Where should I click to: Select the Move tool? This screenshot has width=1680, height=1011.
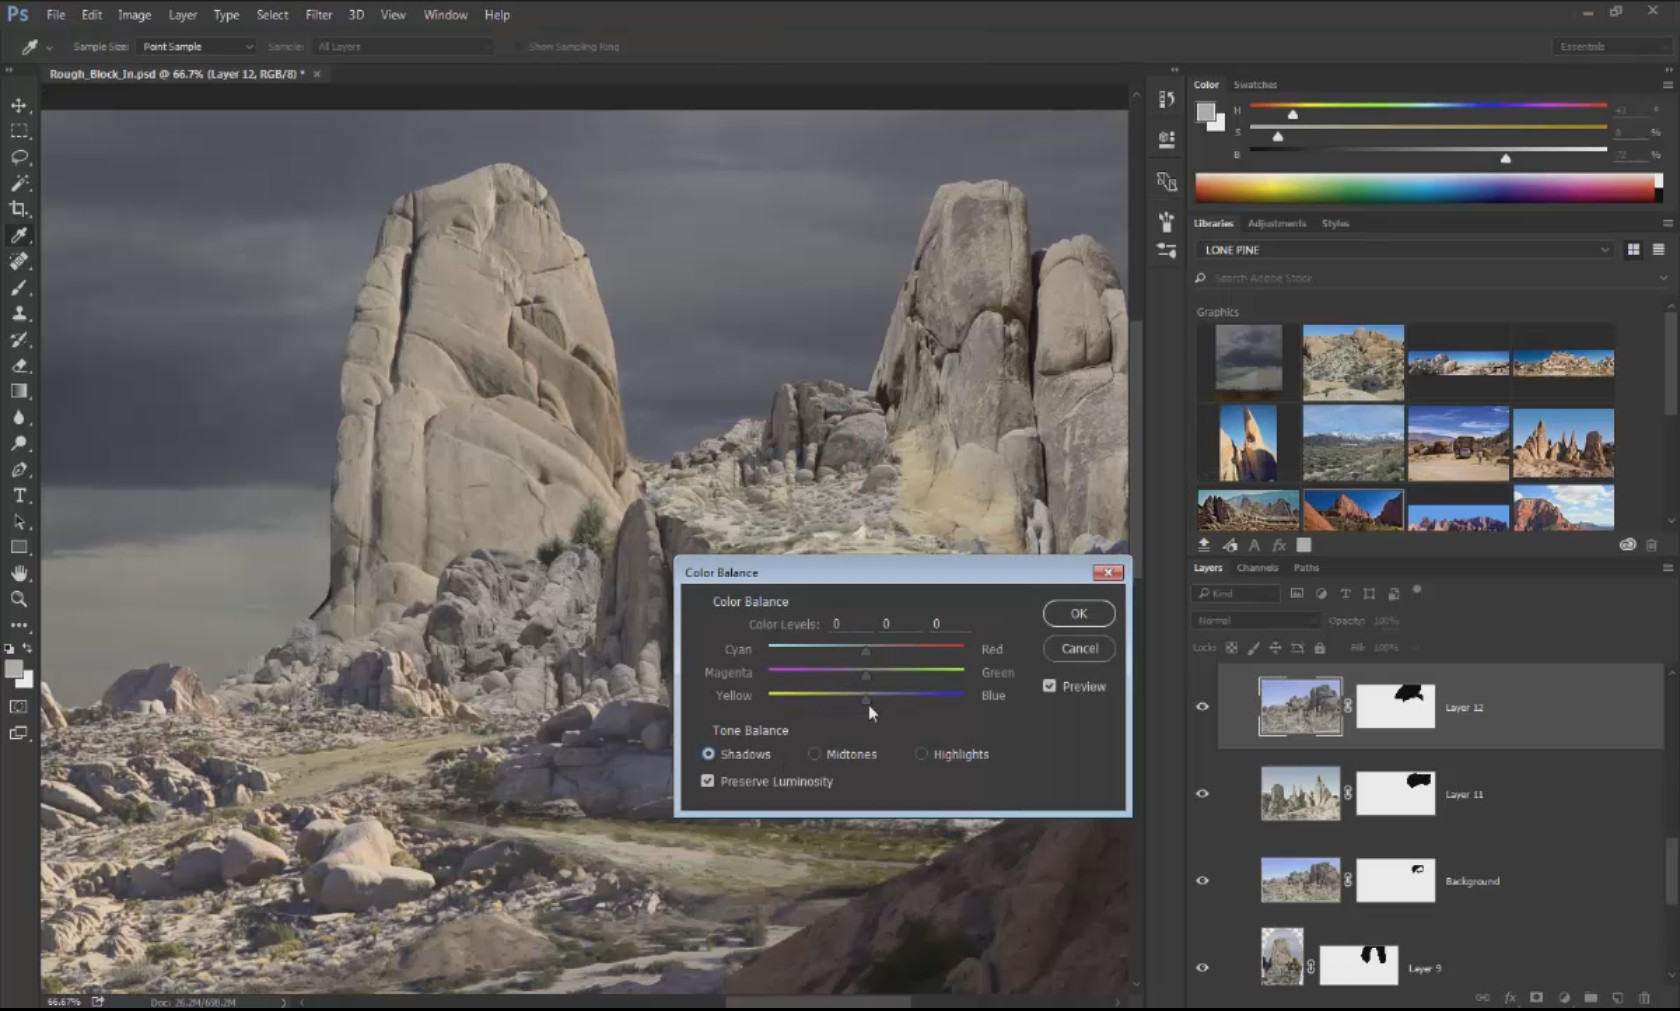[19, 105]
